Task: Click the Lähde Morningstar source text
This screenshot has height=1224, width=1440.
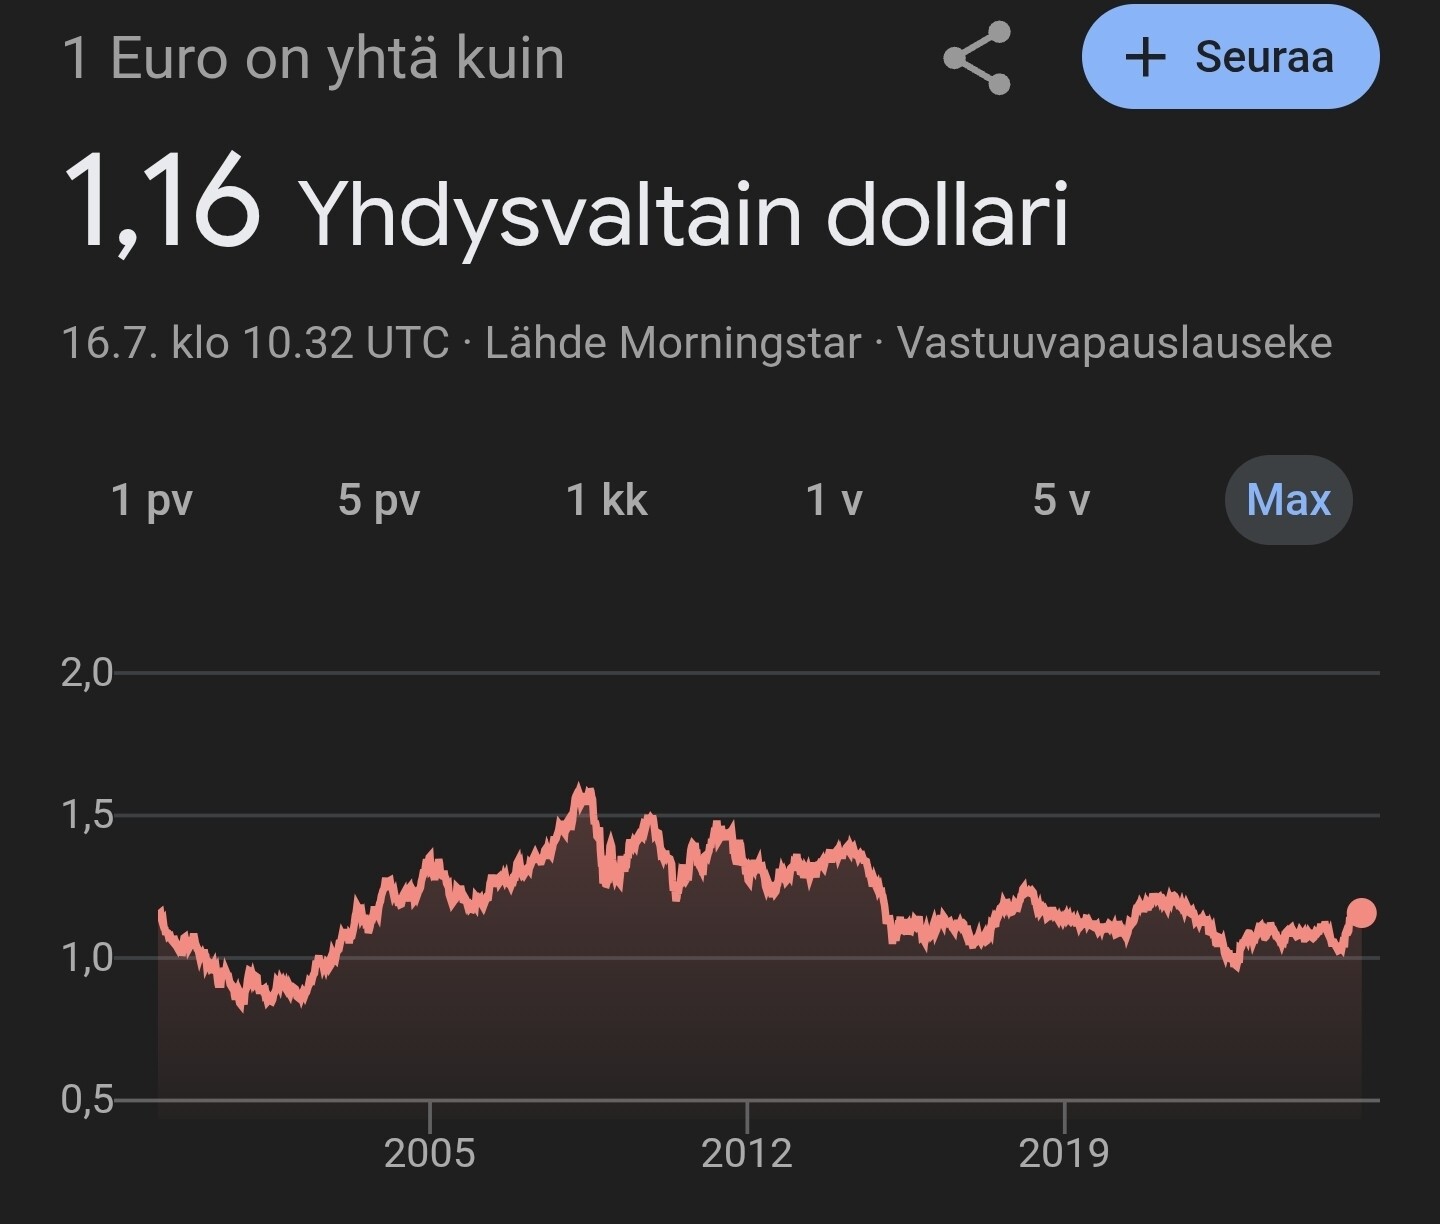Action: 672,343
